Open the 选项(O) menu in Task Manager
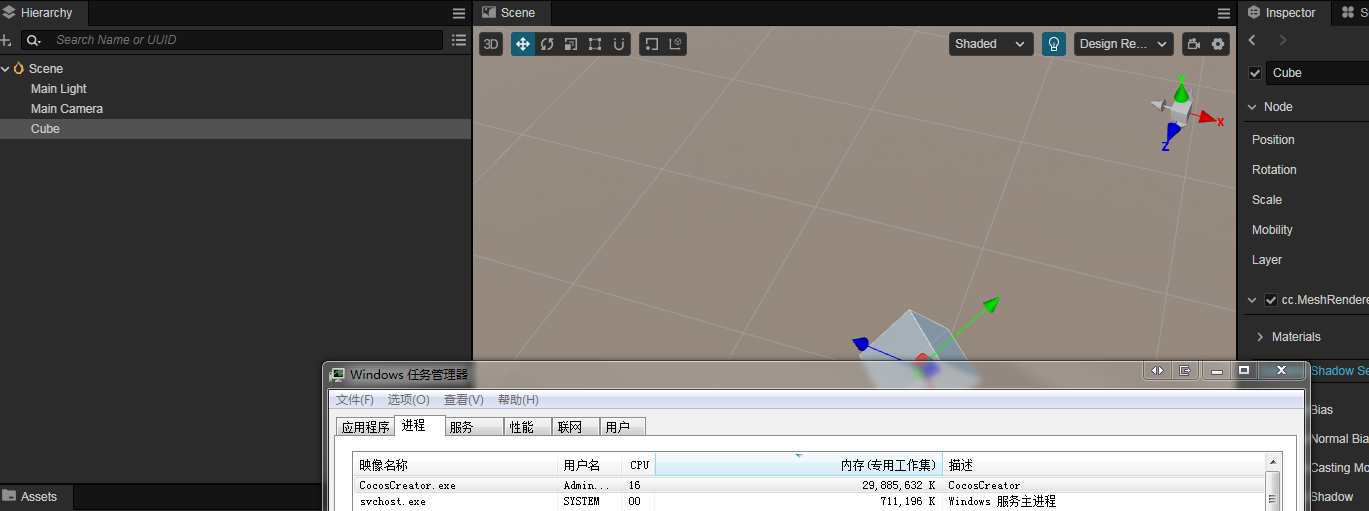The image size is (1369, 511). pyautogui.click(x=408, y=400)
